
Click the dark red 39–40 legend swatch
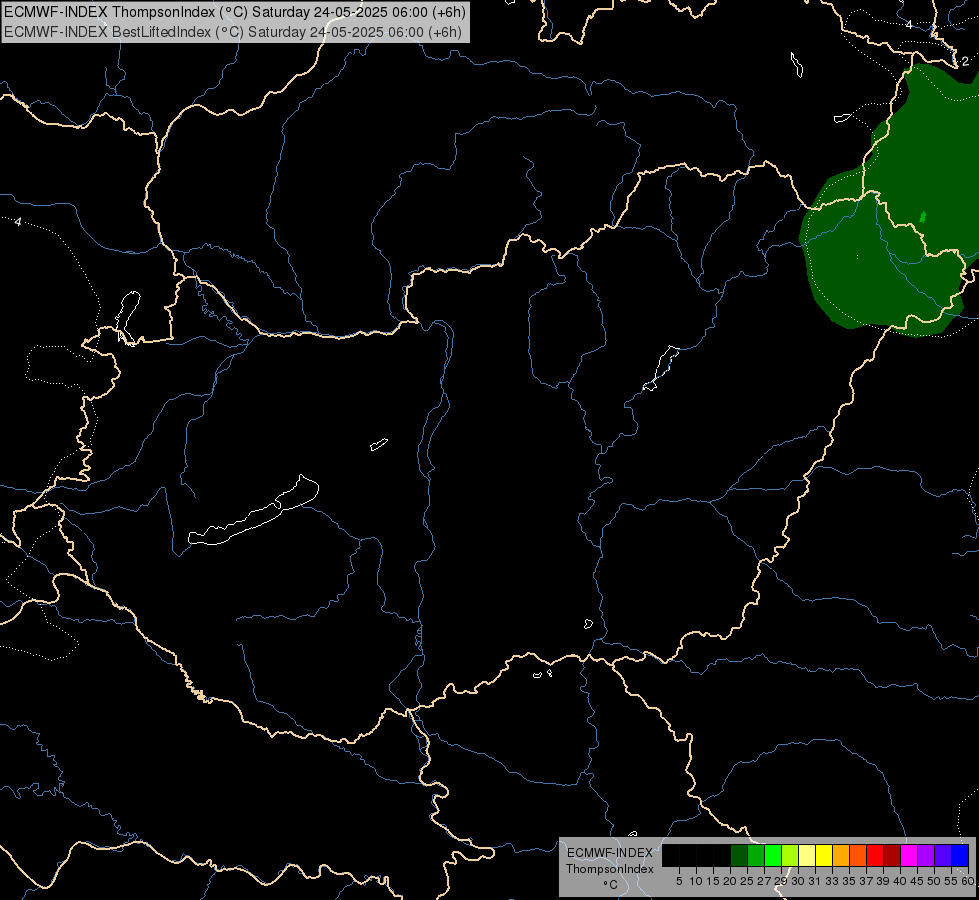[x=892, y=855]
